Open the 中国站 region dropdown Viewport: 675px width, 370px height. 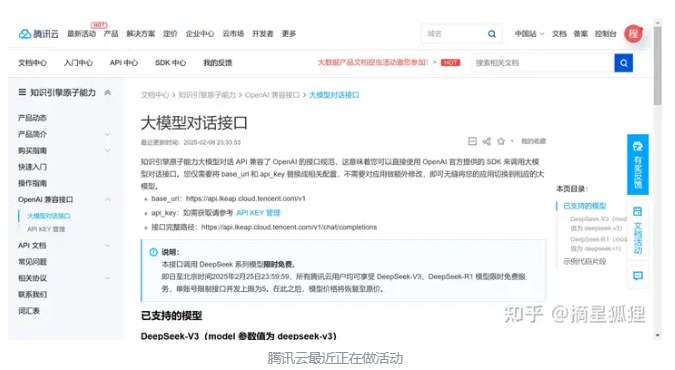click(x=529, y=34)
